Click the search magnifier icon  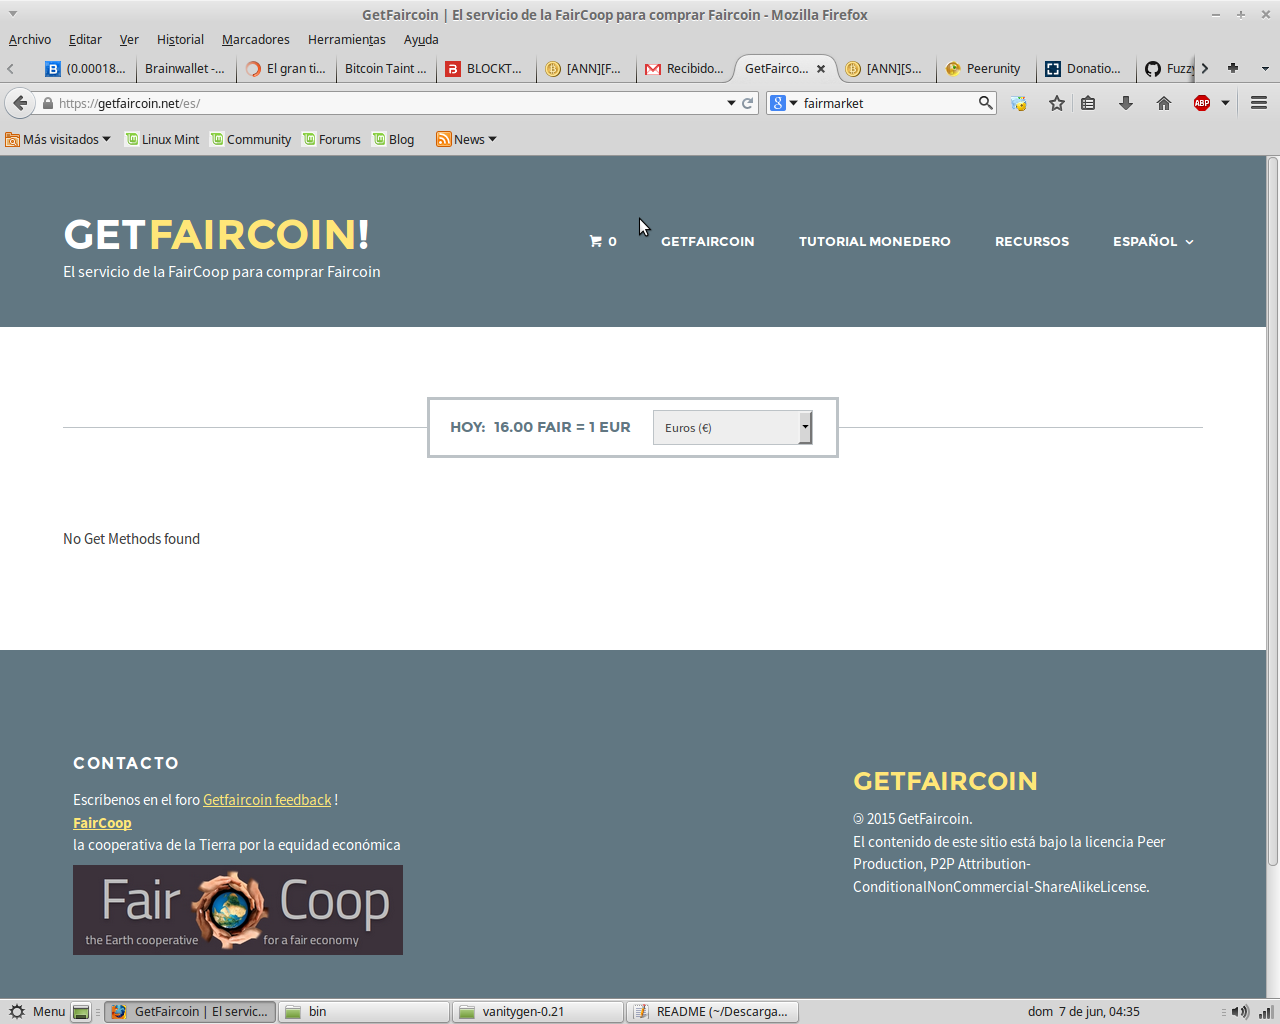[985, 103]
